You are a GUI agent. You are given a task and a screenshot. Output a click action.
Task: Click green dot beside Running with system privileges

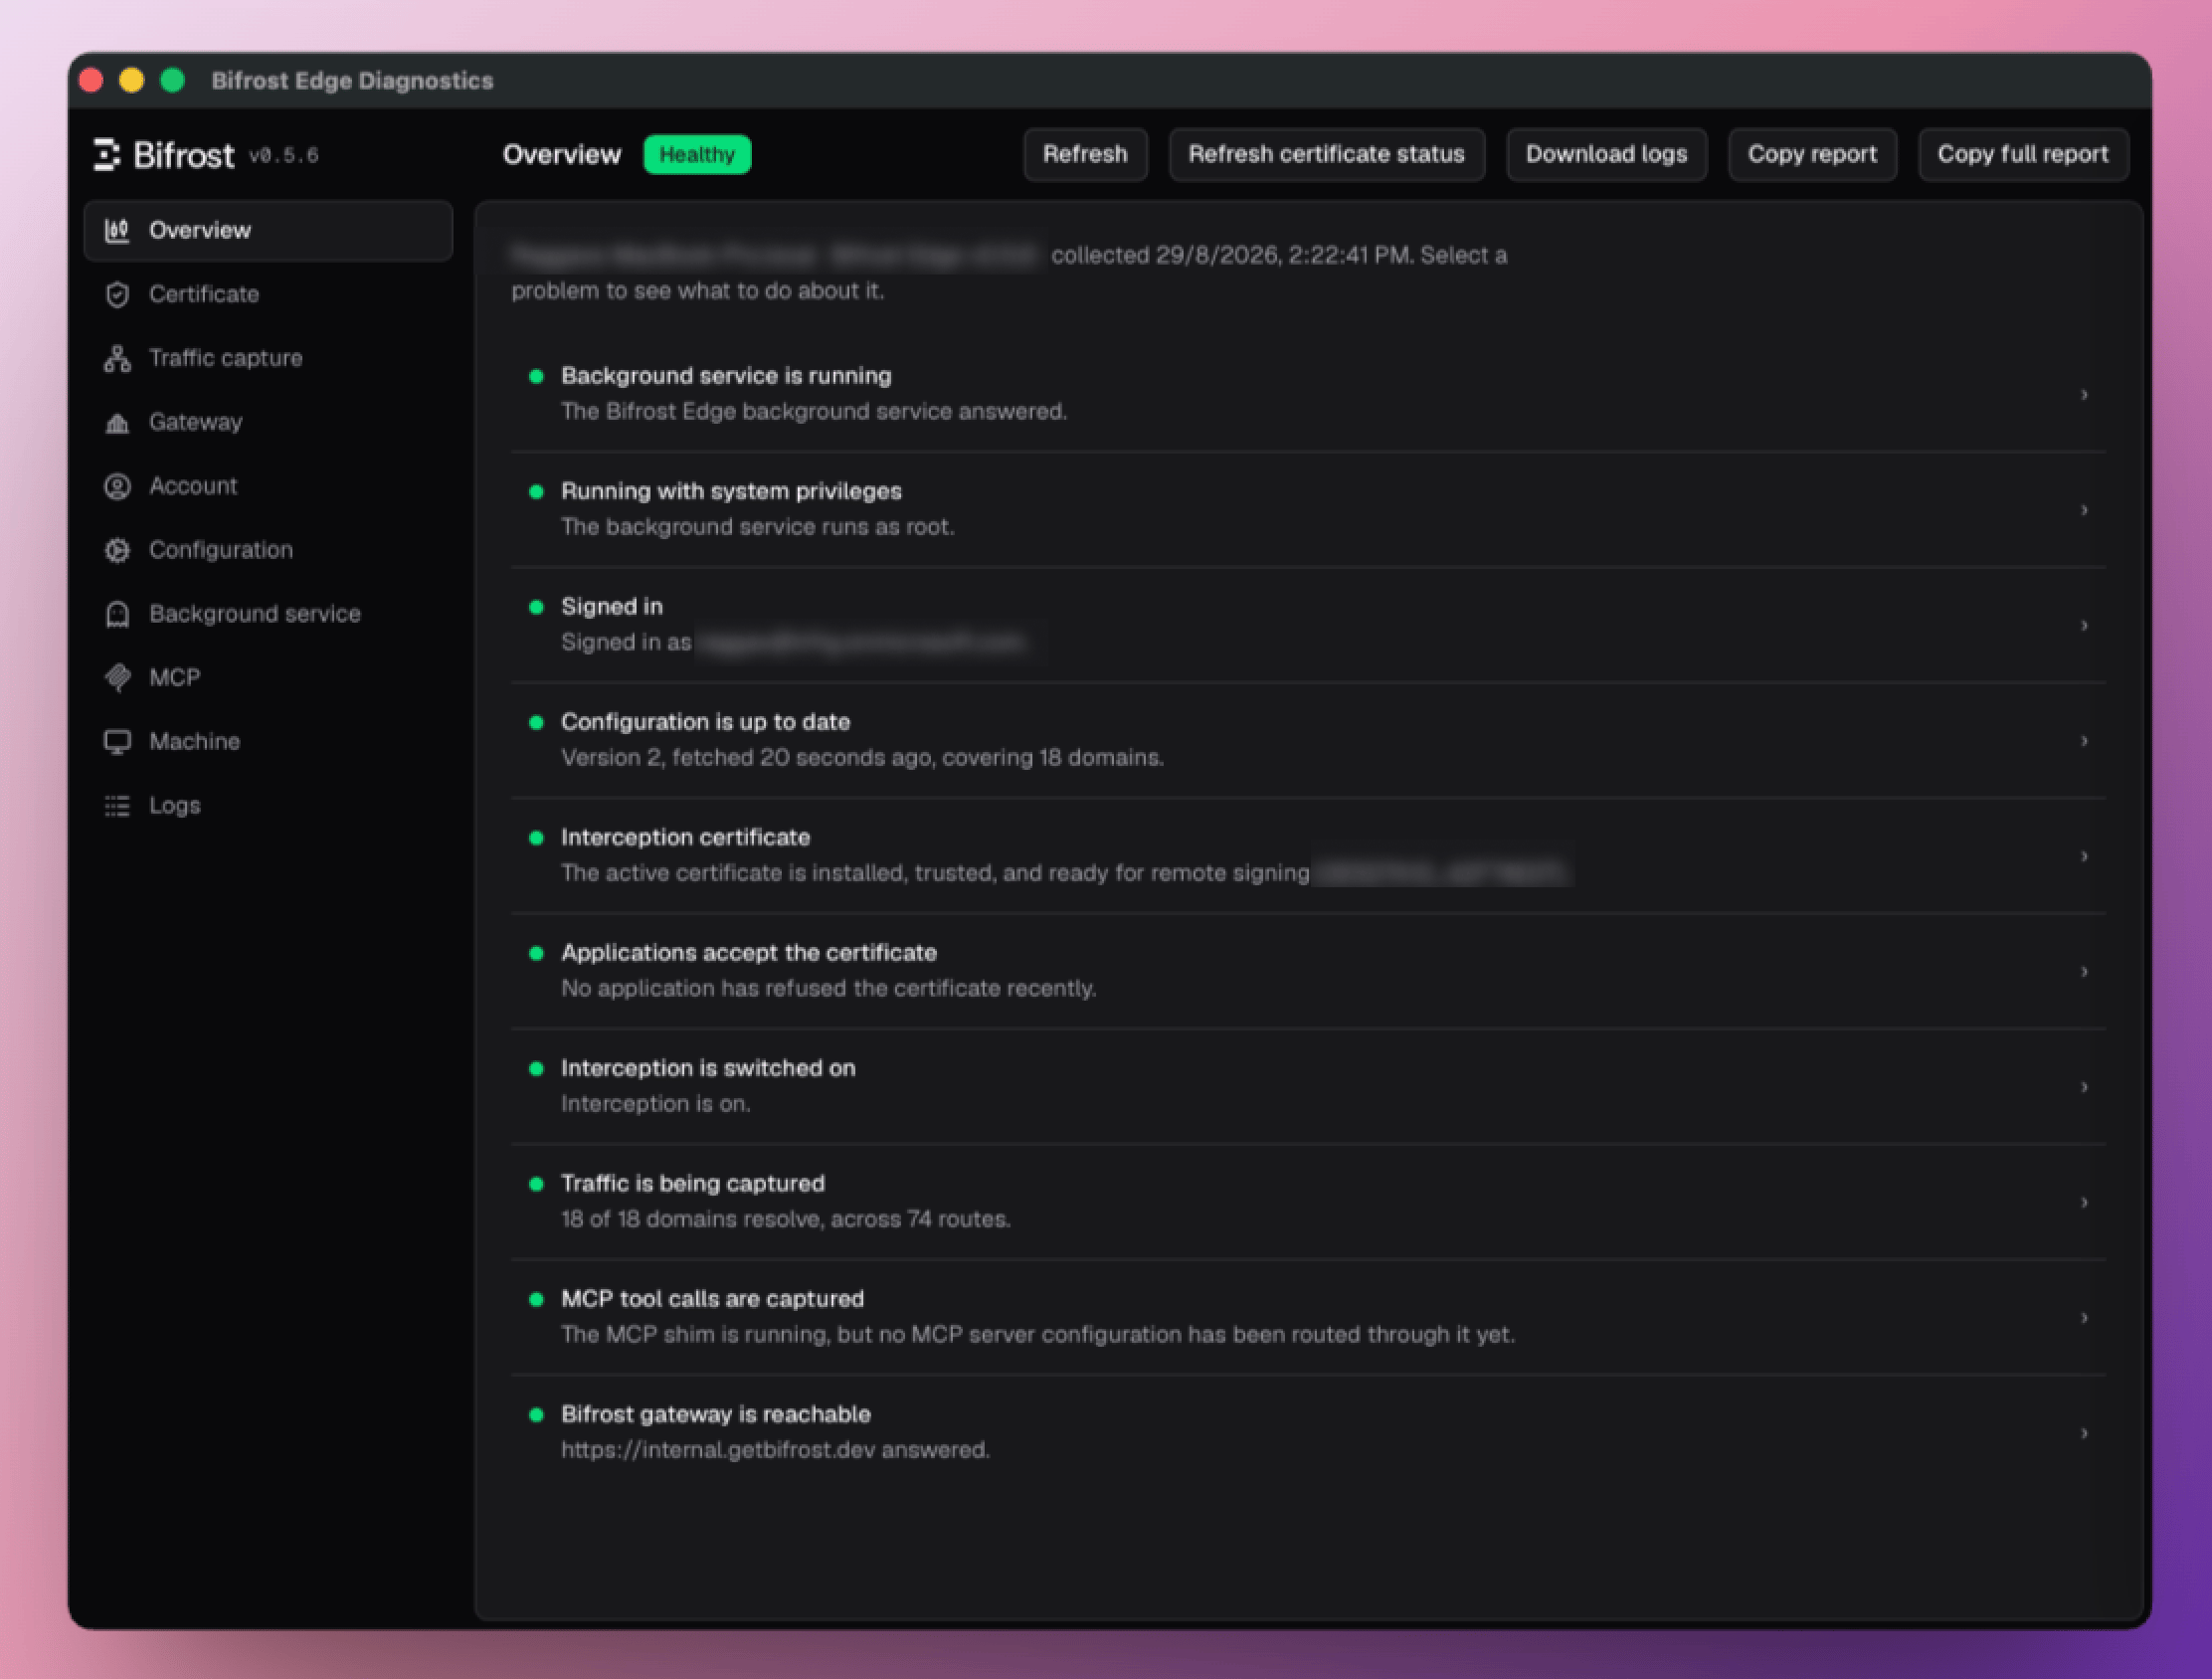click(536, 492)
